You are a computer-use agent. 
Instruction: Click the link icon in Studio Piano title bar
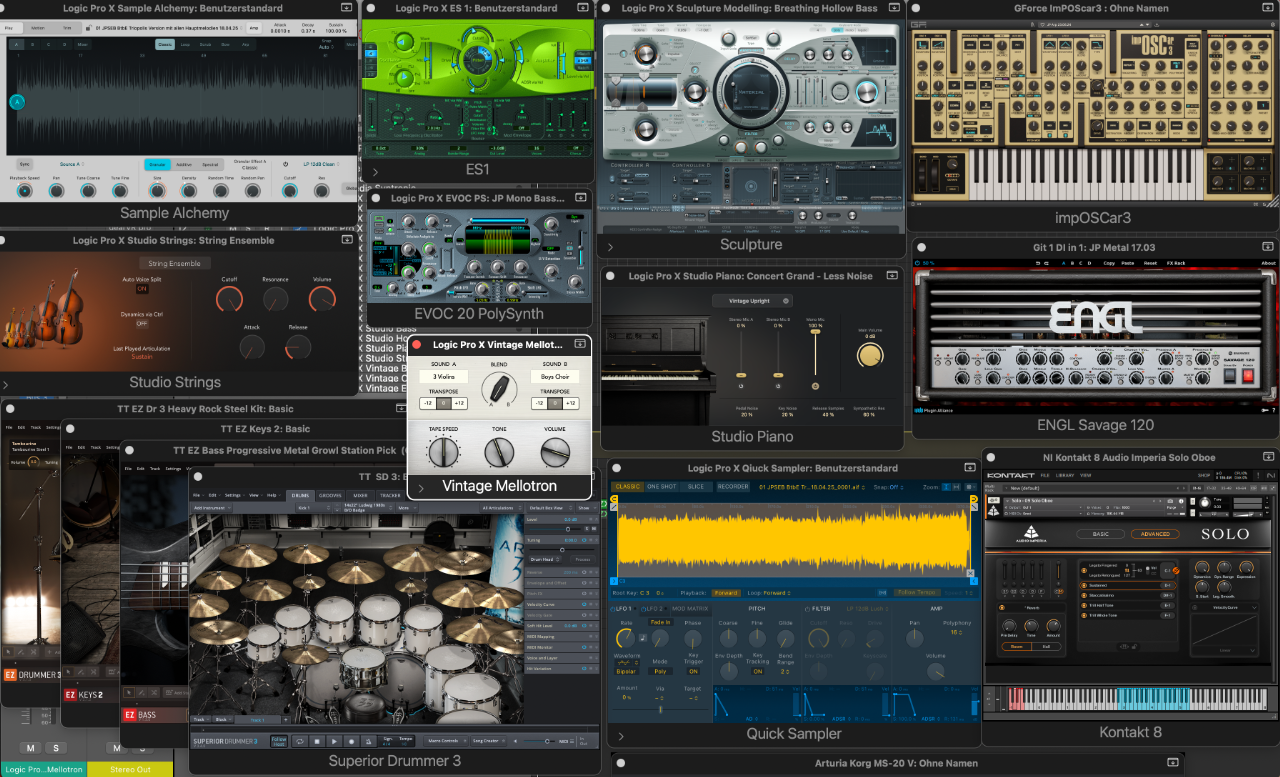890,276
